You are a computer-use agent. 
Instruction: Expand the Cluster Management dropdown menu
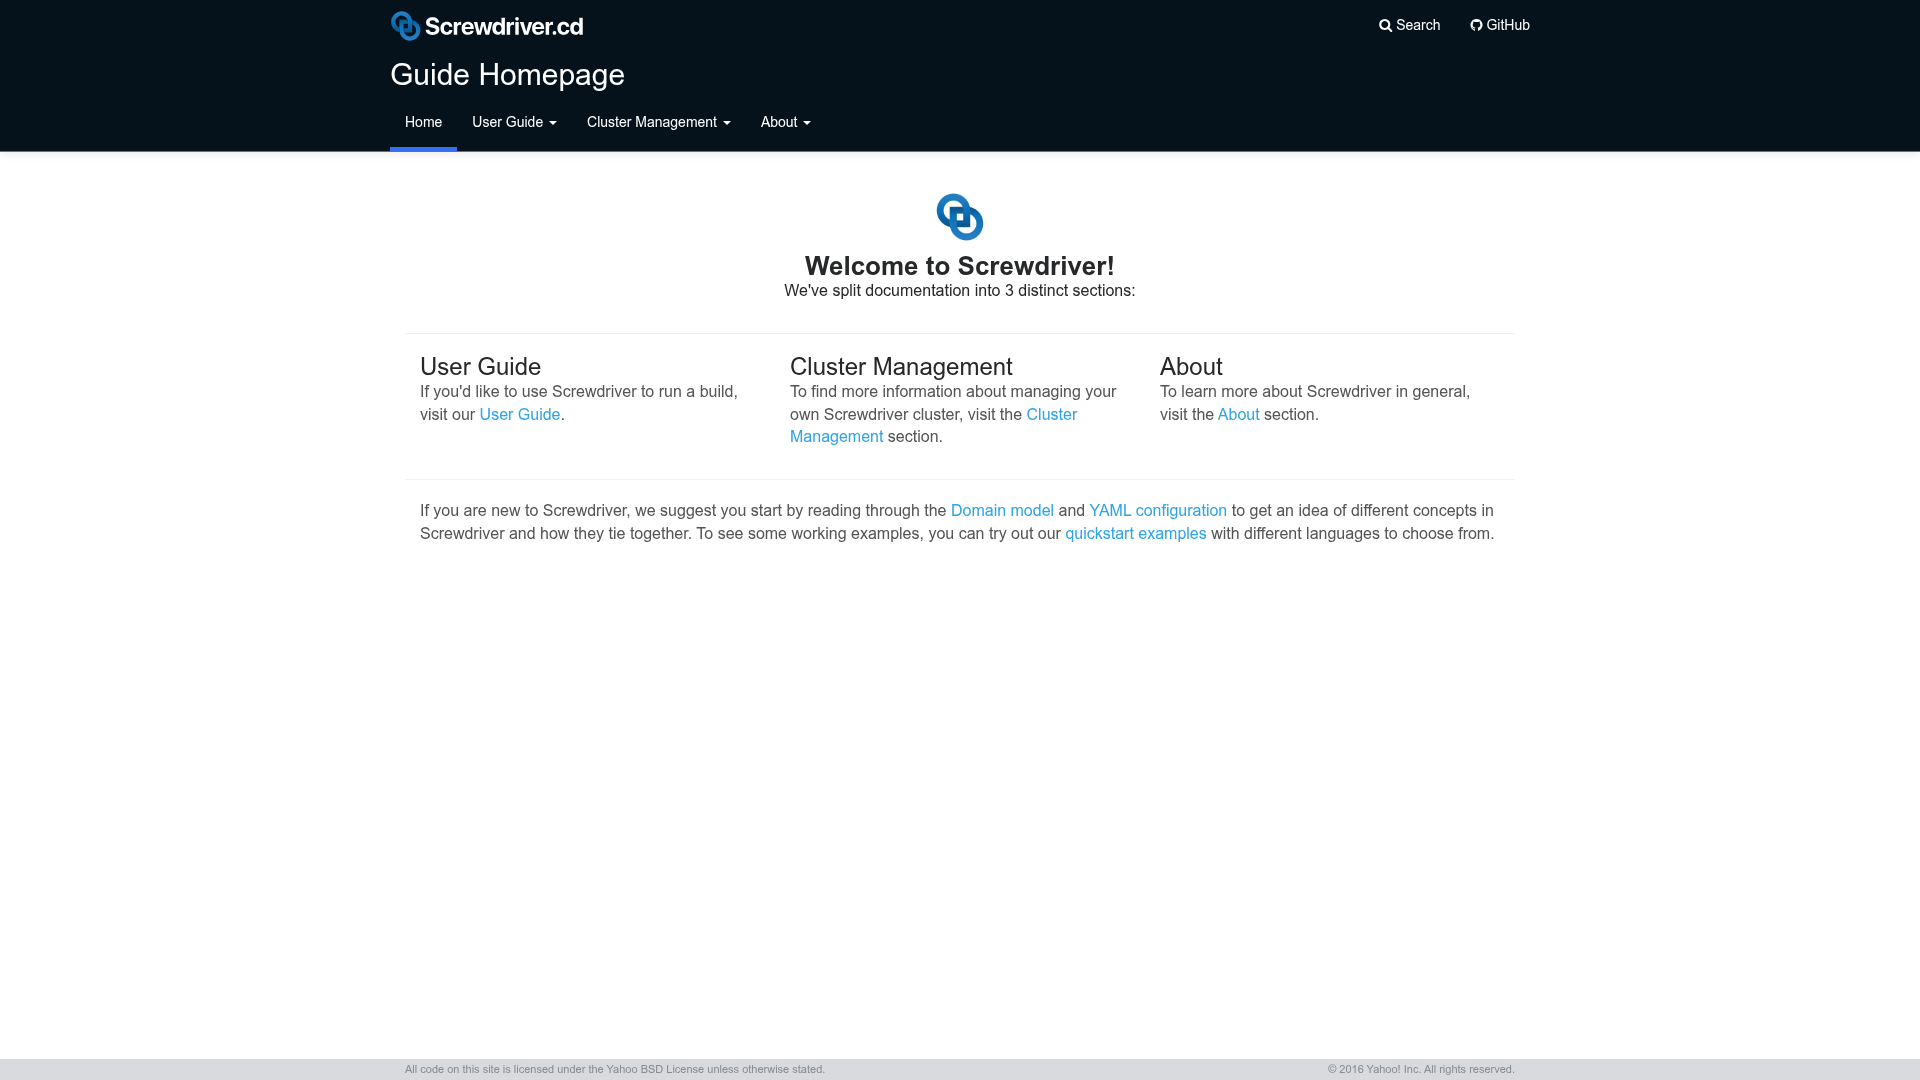point(659,122)
